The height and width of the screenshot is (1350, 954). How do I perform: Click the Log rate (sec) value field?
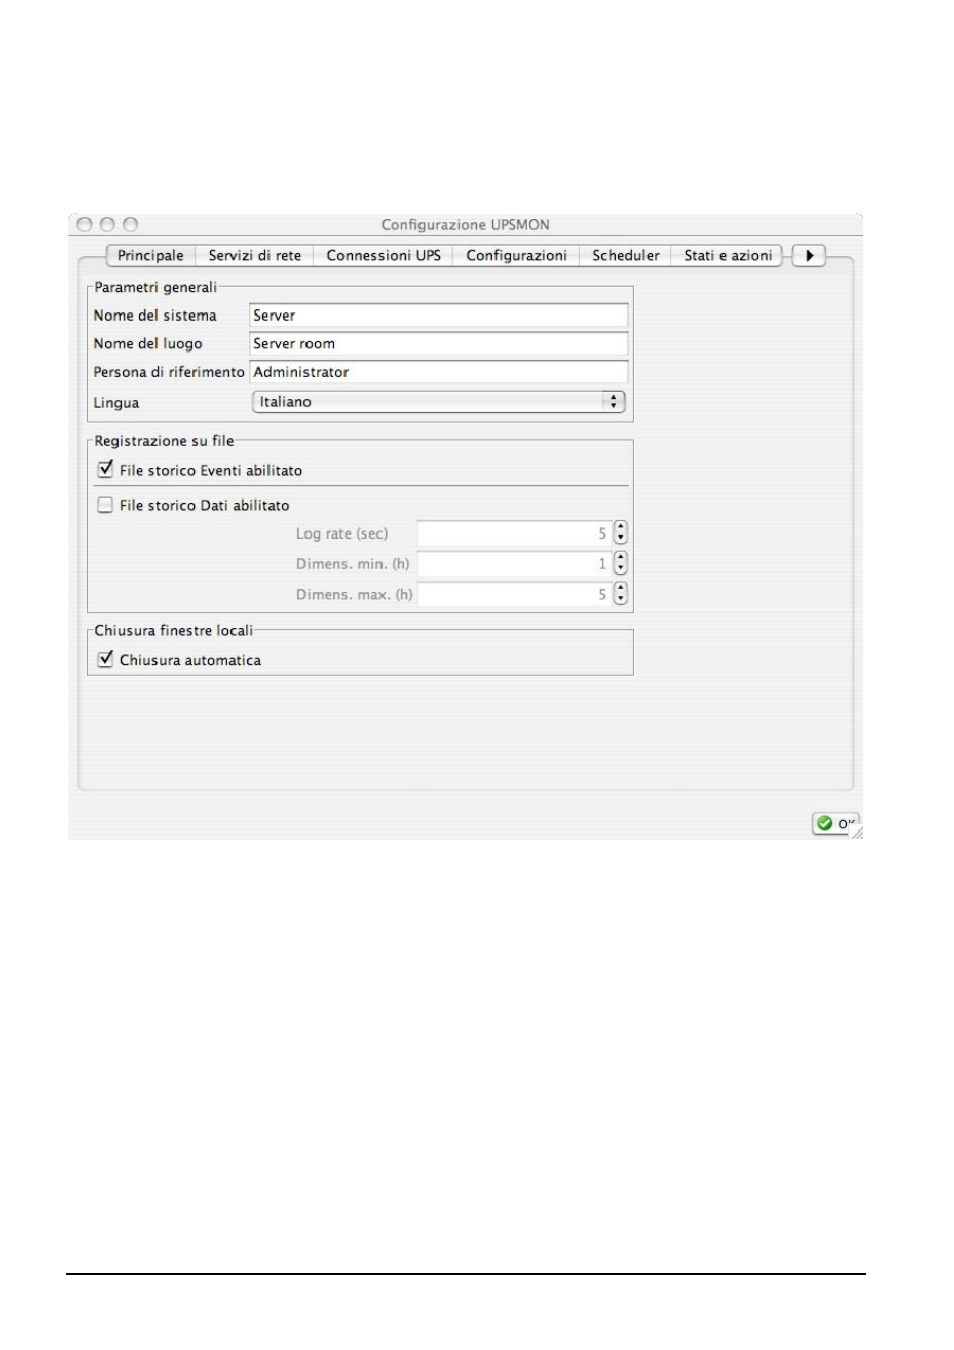(x=513, y=534)
